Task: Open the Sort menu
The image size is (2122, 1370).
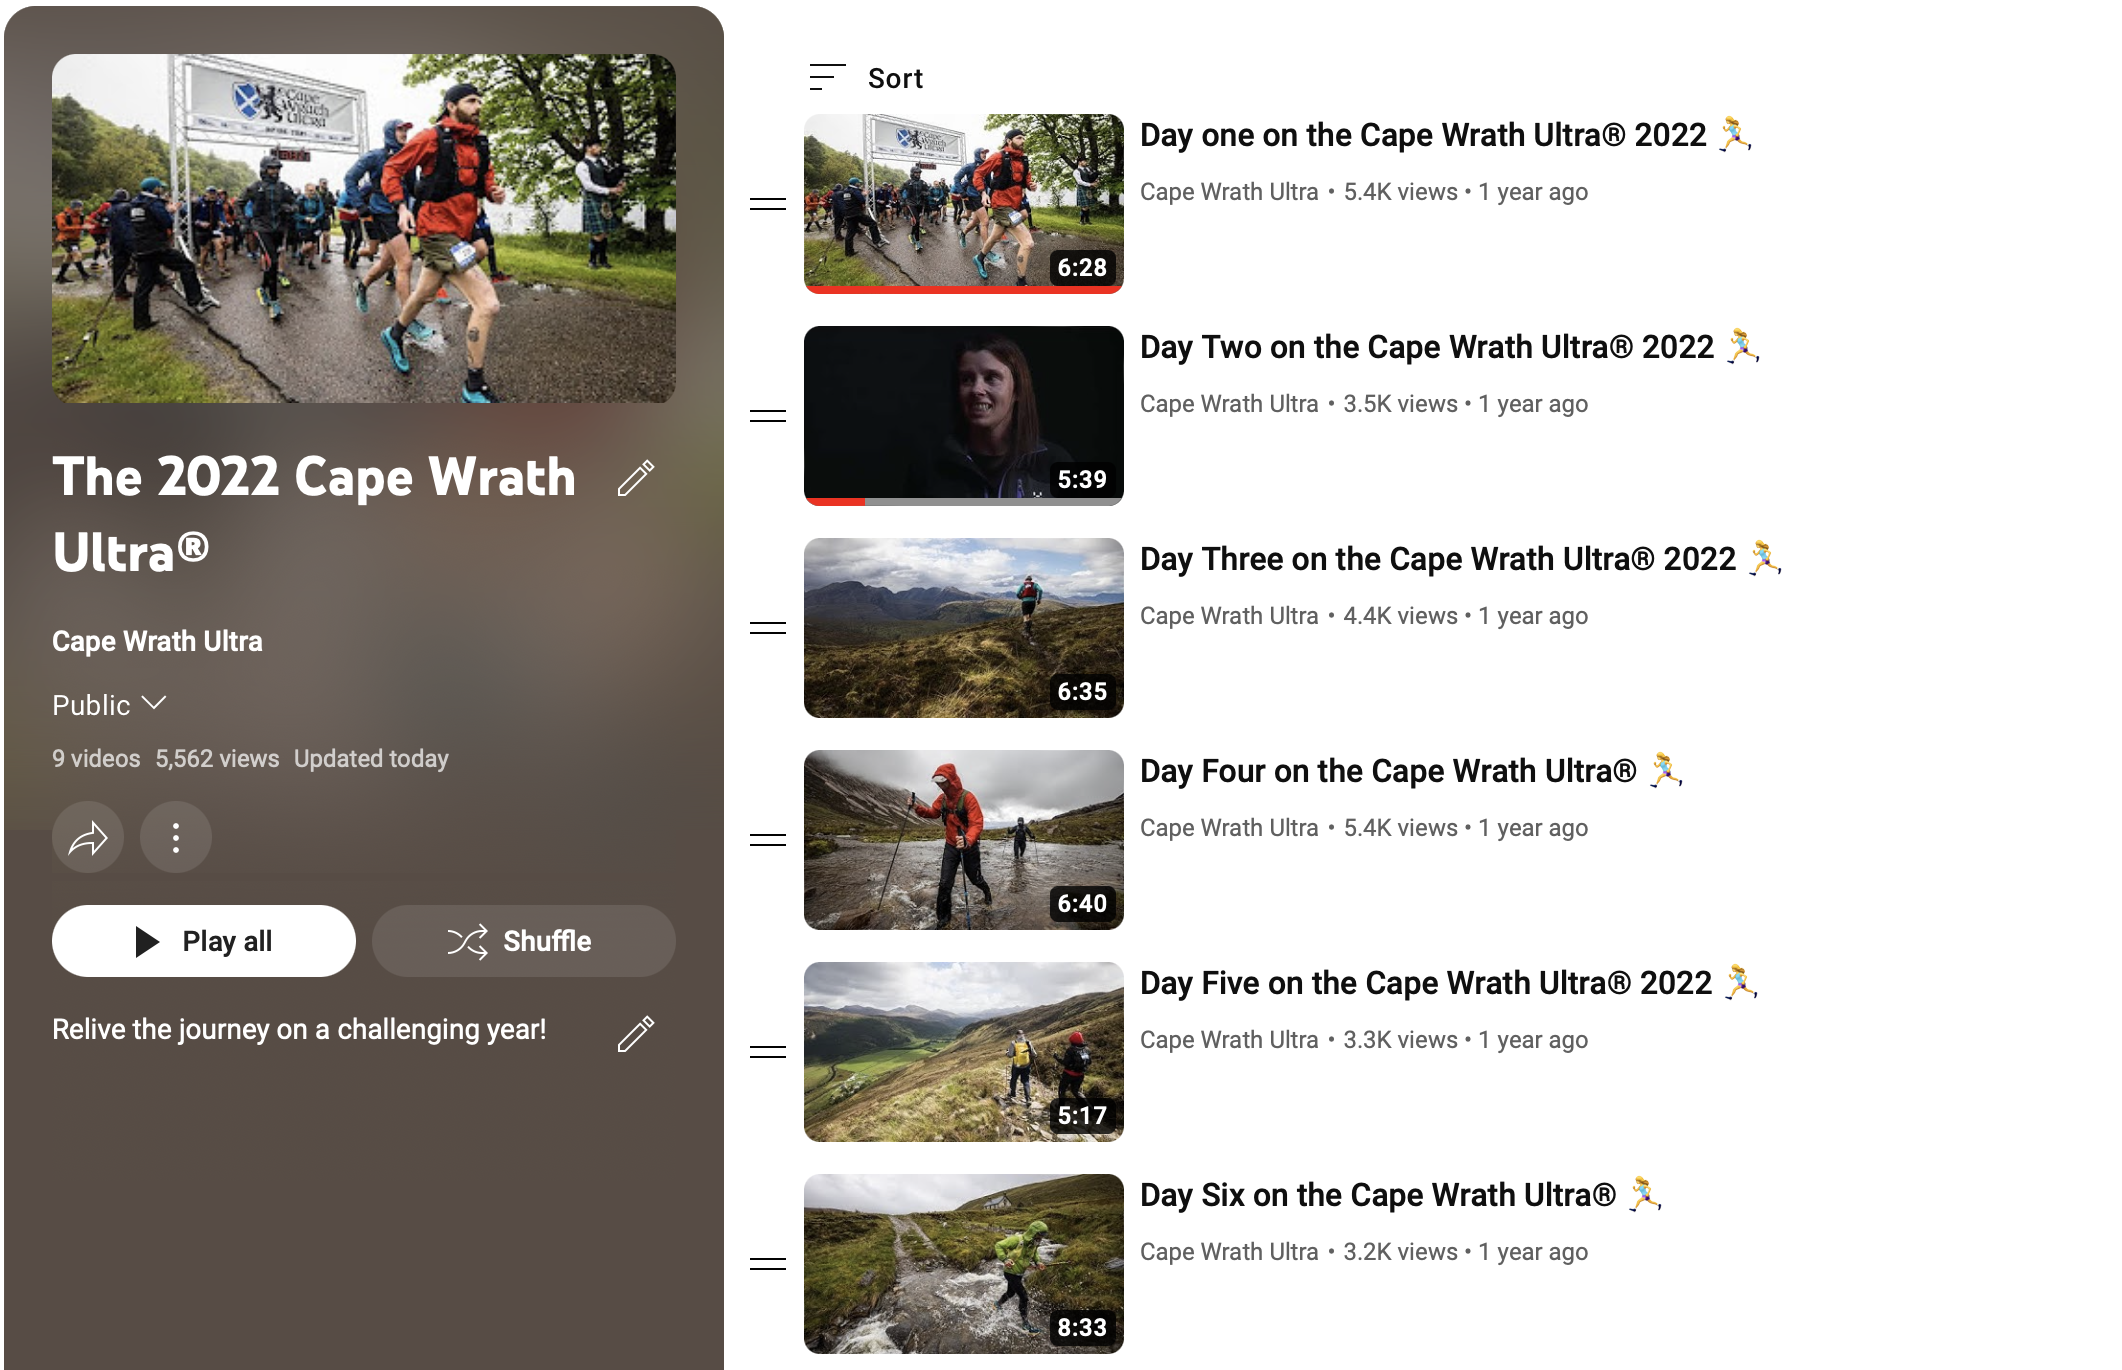Action: pos(895,78)
